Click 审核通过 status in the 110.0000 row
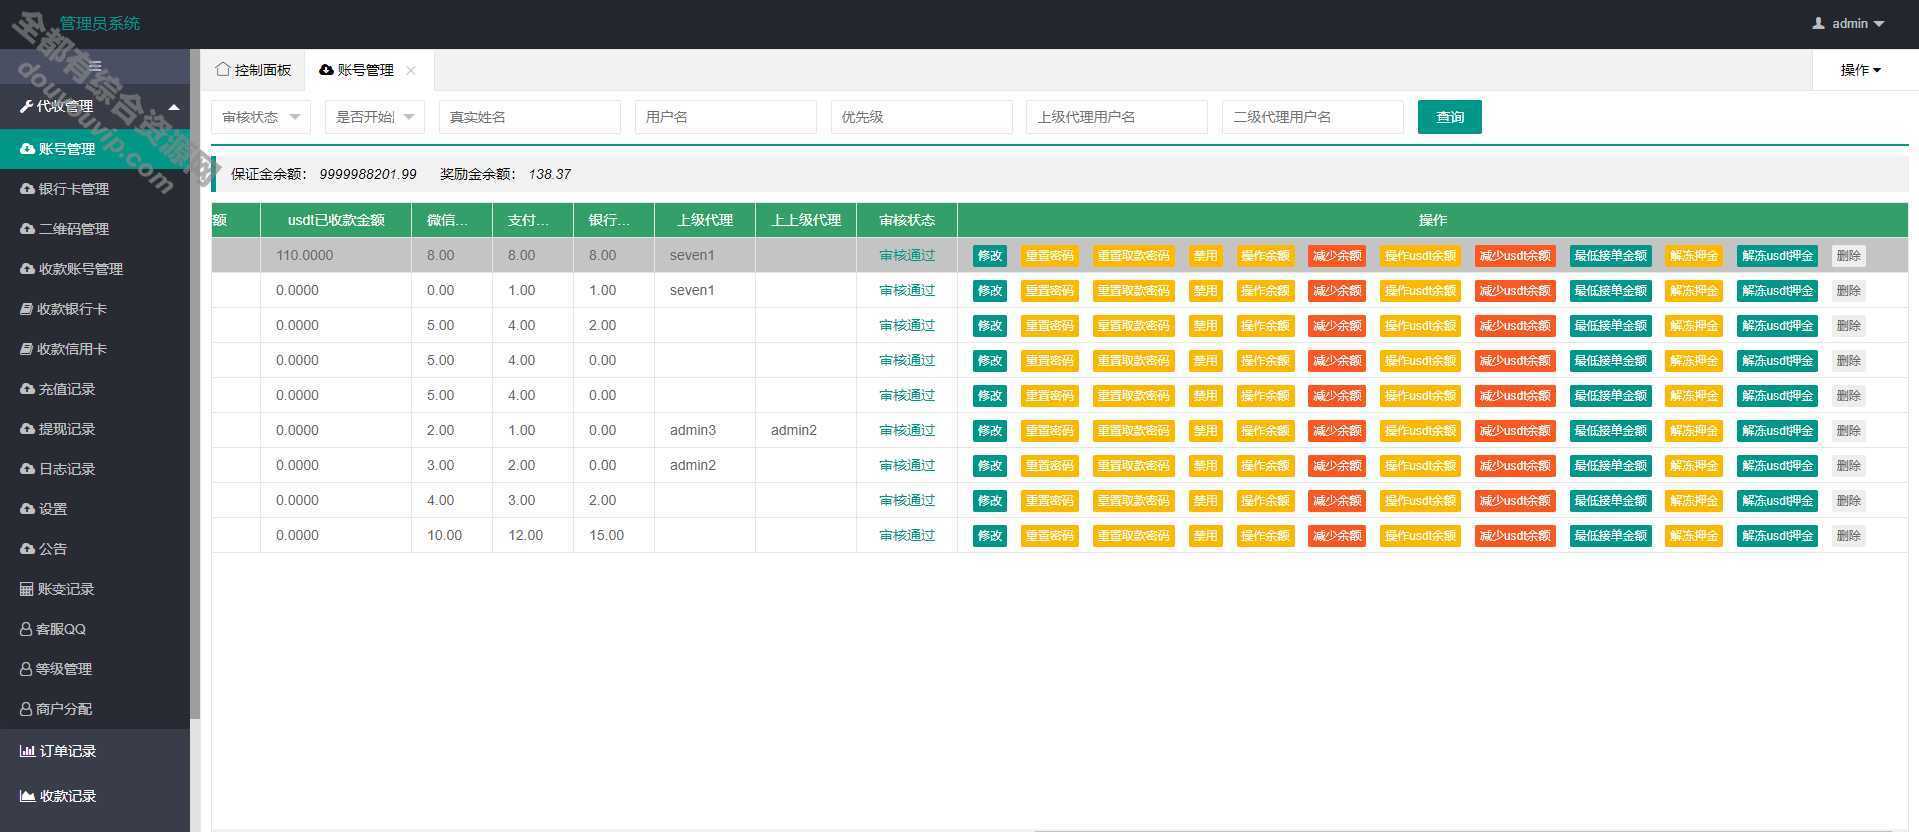 907,256
